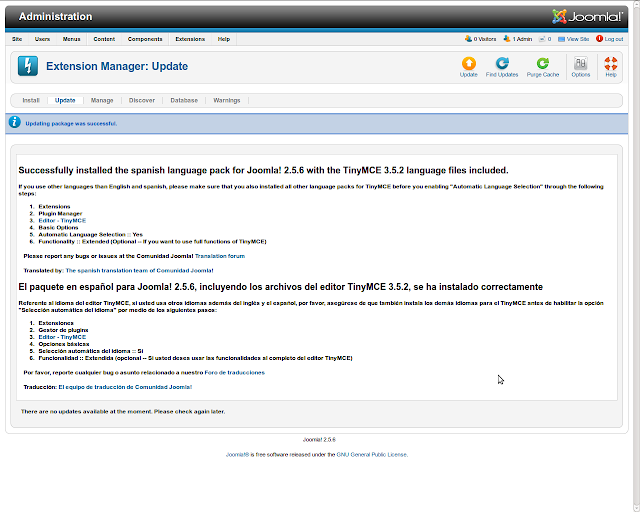
Task: Switch to the Install tab
Action: (31, 100)
